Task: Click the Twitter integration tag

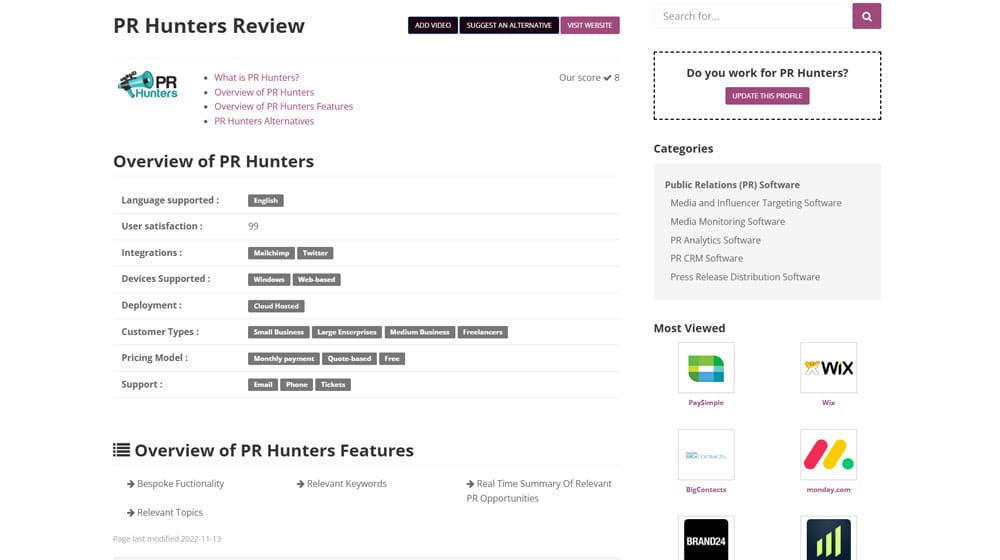Action: coord(315,253)
